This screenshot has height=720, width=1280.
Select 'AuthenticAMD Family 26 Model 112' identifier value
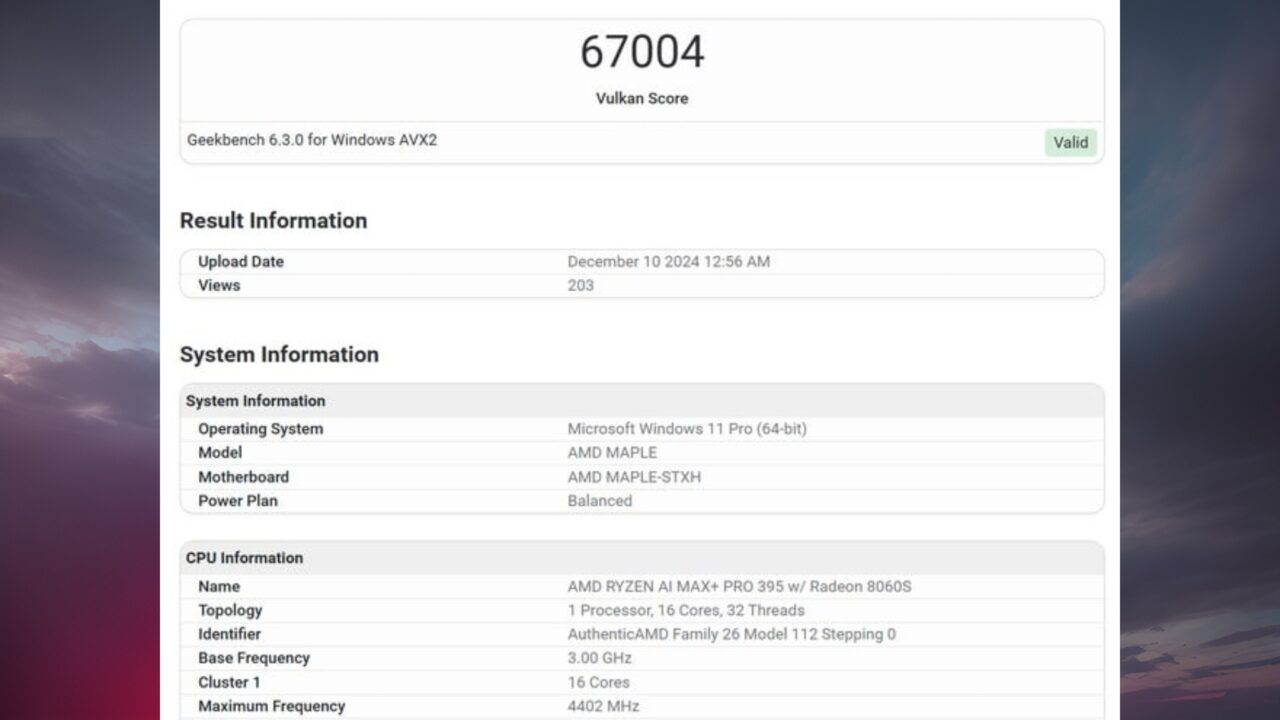point(732,634)
